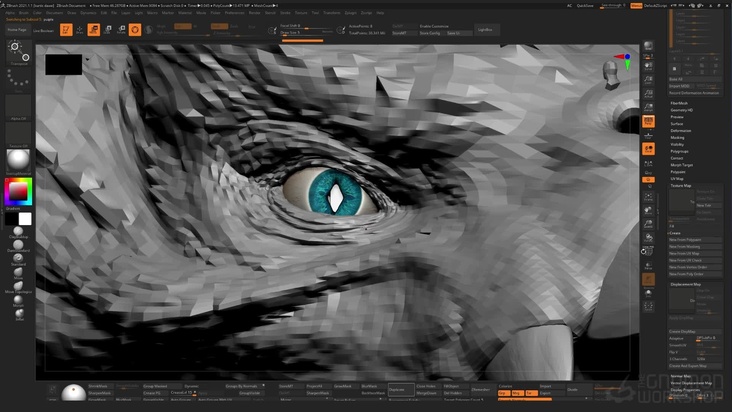Open the Preferences menu

[x=235, y=13]
